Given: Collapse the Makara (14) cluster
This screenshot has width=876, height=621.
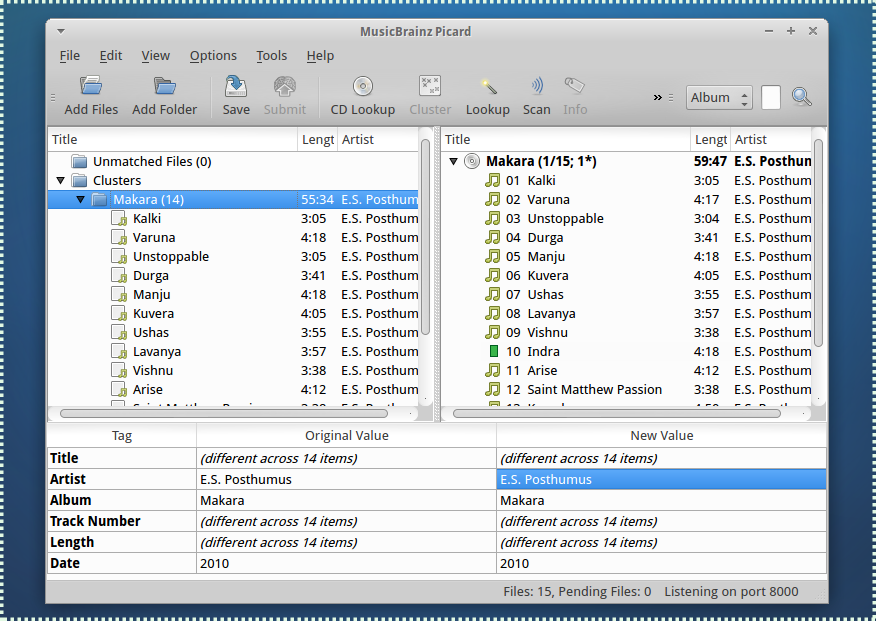Looking at the screenshot, I should point(80,199).
